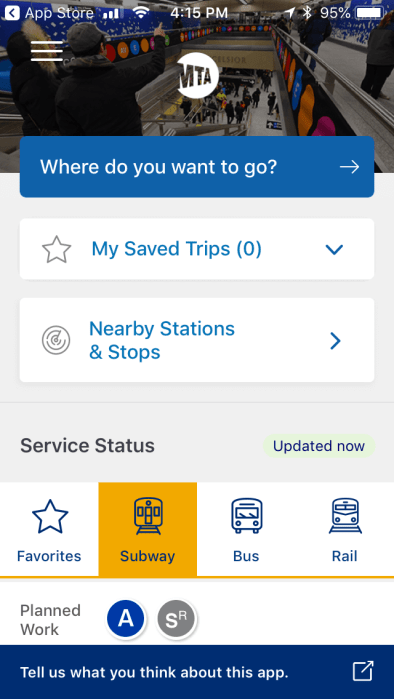Tap the arrow in Where do you want to go
The height and width of the screenshot is (699, 394).
[349, 167]
